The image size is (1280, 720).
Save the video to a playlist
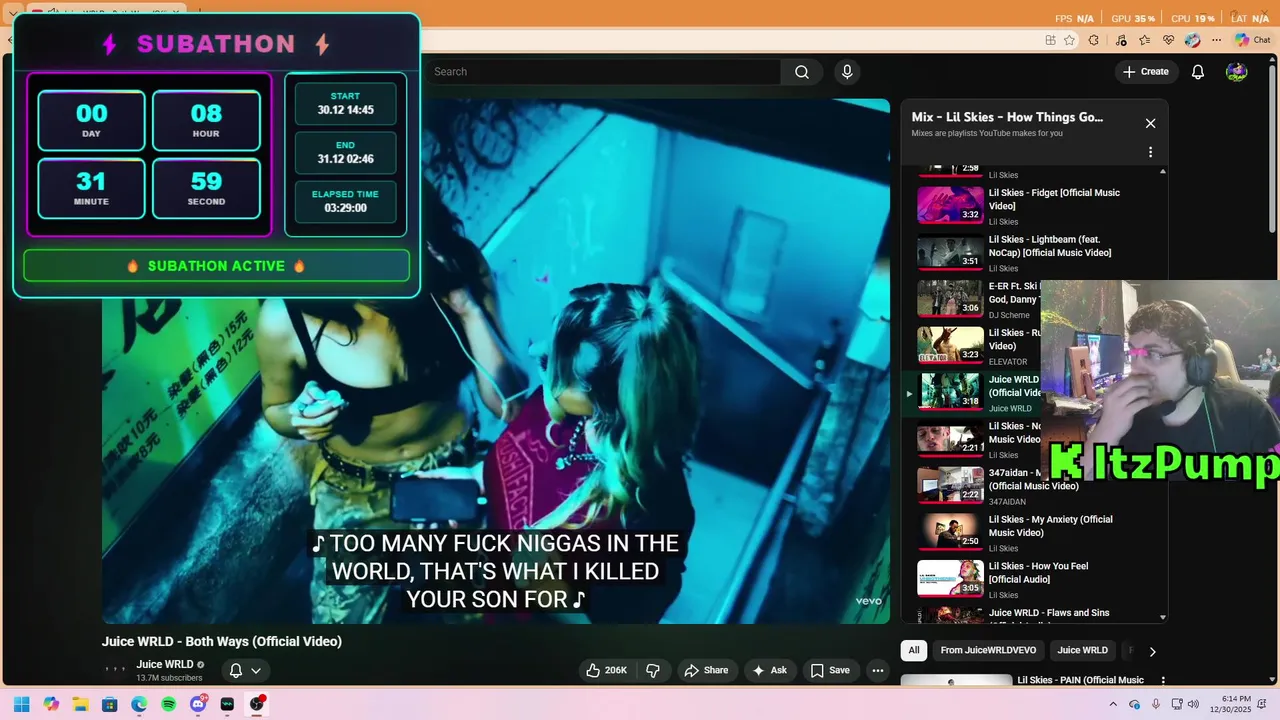click(x=830, y=670)
